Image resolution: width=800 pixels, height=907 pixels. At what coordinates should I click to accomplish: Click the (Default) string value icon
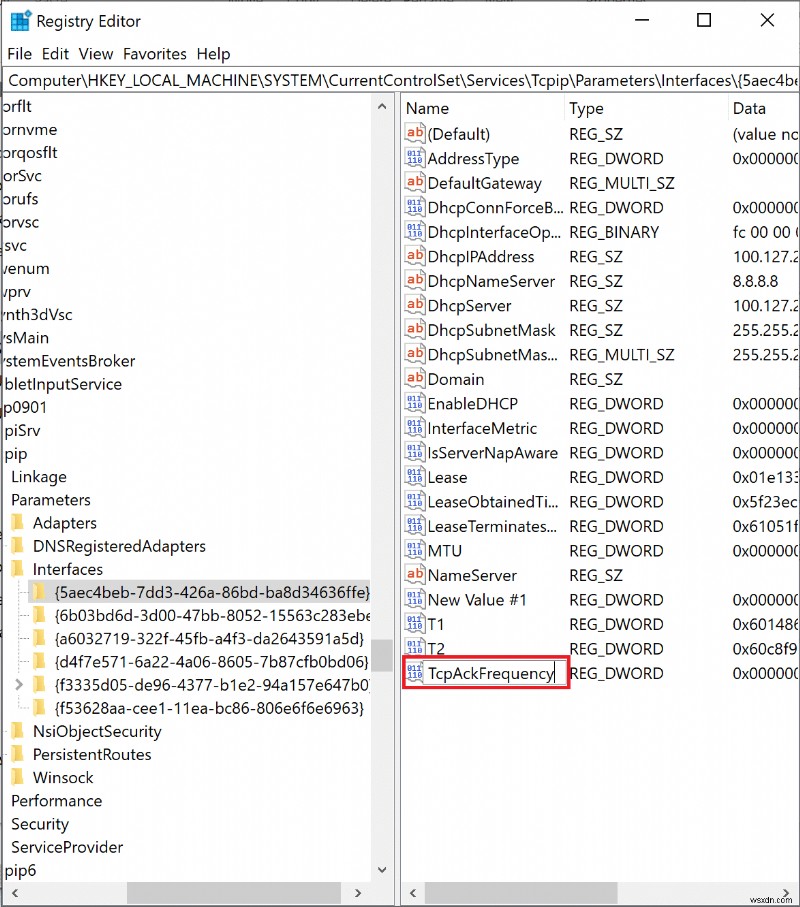[415, 134]
